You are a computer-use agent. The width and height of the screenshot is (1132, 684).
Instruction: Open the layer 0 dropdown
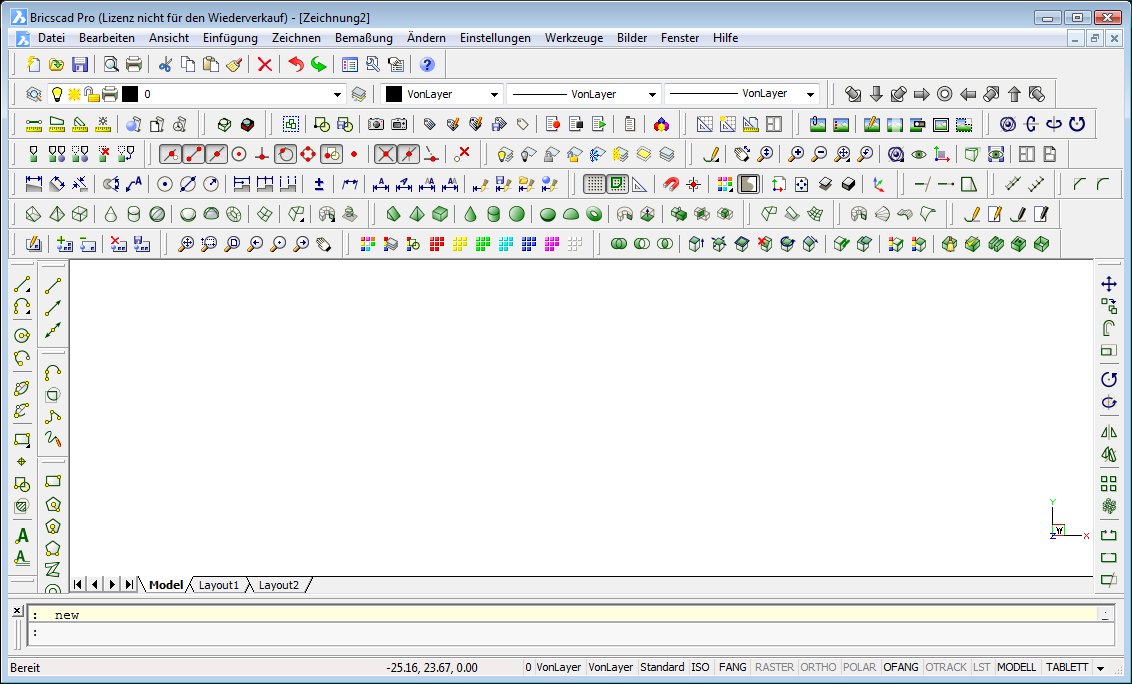(x=337, y=94)
